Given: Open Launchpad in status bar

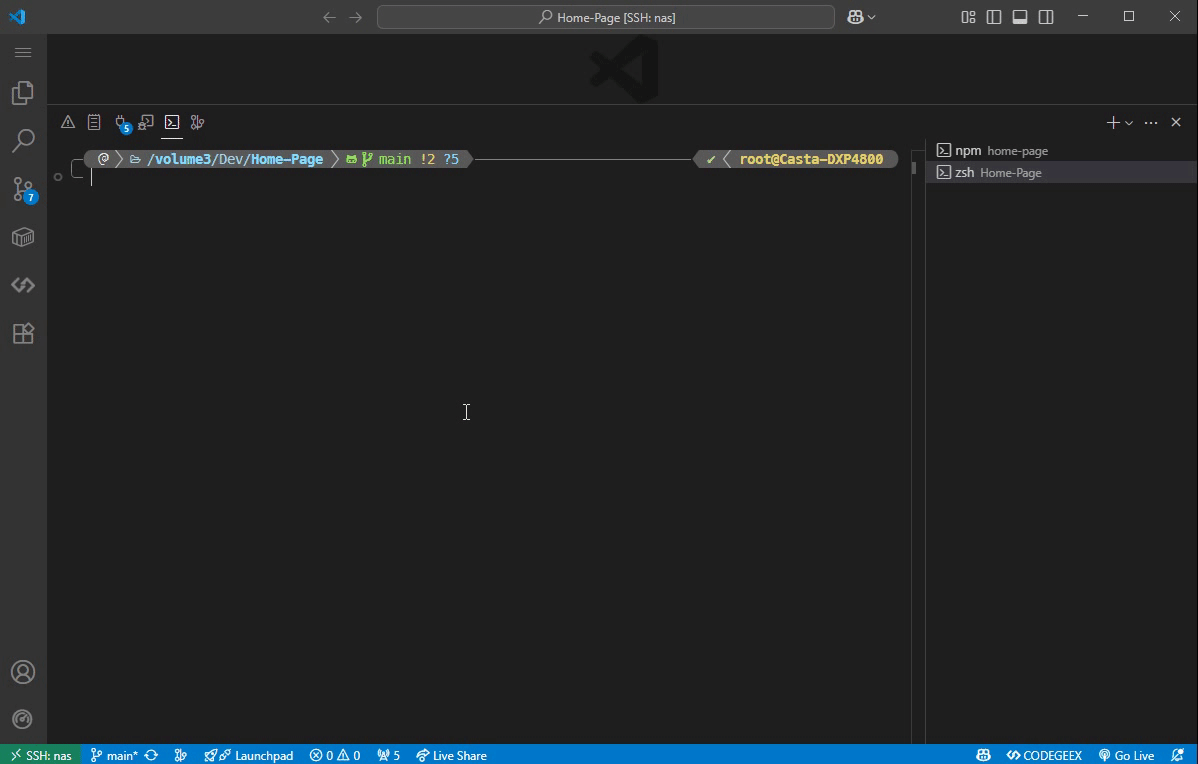Looking at the screenshot, I should 249,755.
